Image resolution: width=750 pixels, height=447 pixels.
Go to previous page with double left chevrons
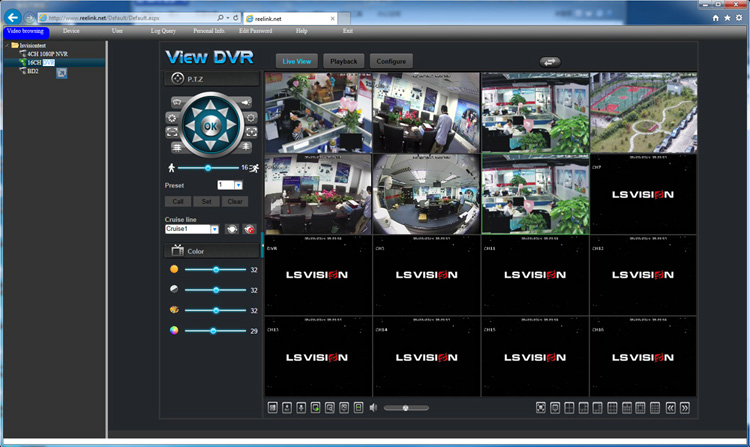pos(671,408)
